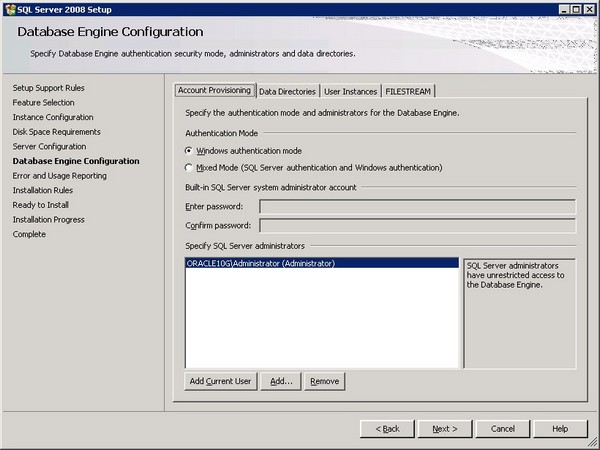The width and height of the screenshot is (600, 450).
Task: Click Disk Space Requirements step
Action: pyautogui.click(x=57, y=132)
